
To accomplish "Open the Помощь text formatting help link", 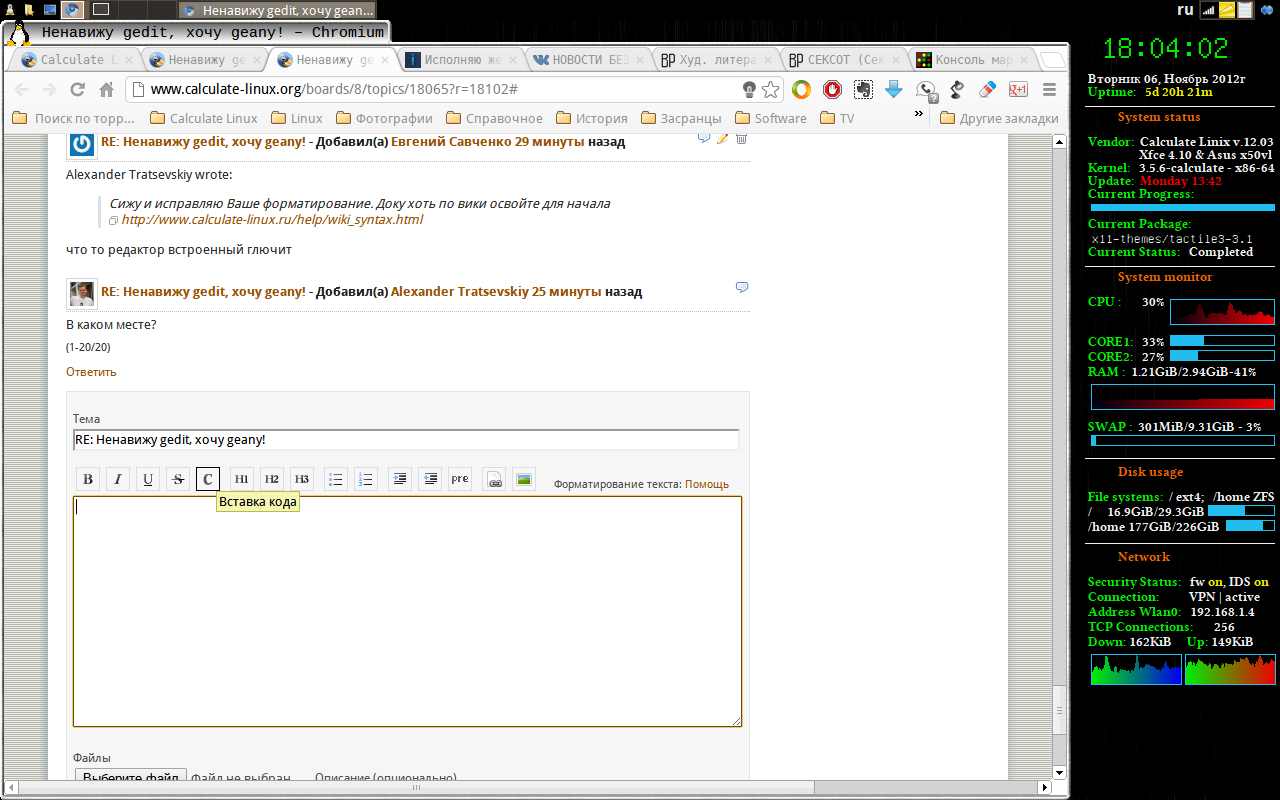I will tap(707, 484).
